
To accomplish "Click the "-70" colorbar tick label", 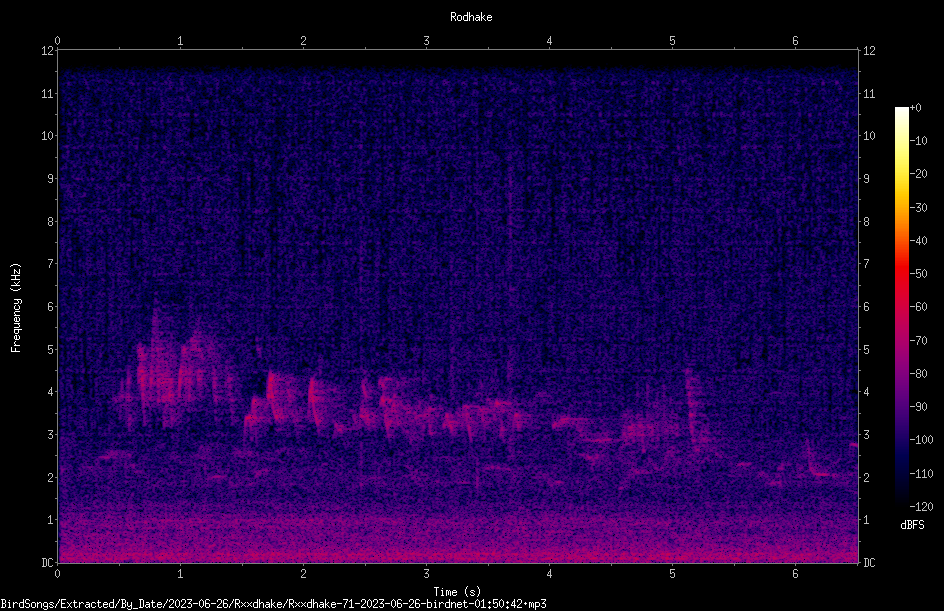I will (x=918, y=341).
